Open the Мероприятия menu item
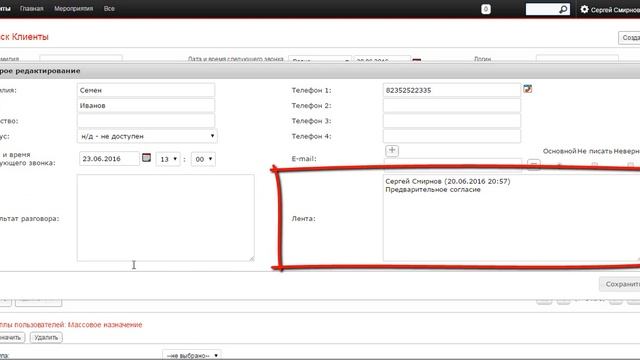 73,9
